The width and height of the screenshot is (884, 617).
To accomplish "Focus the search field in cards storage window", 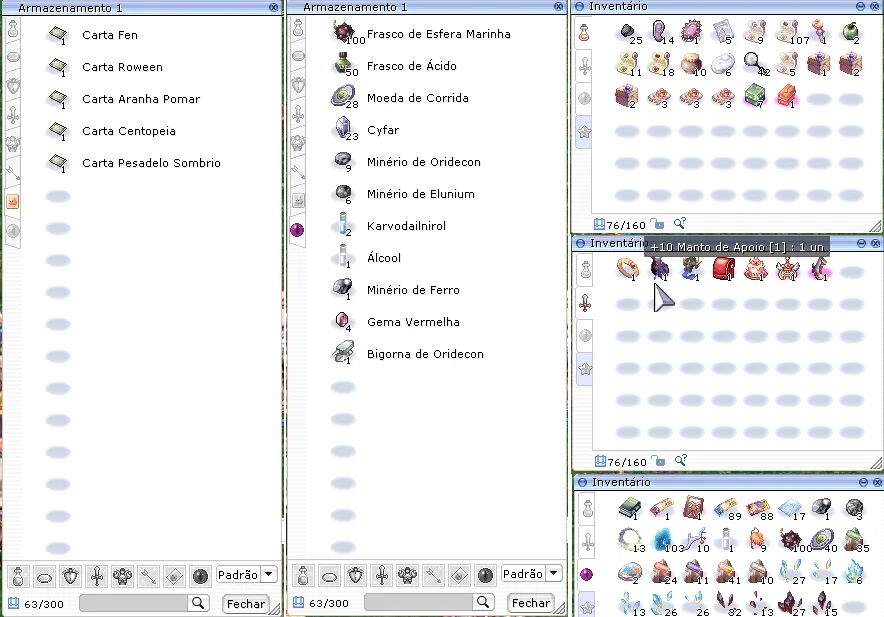I will point(134,603).
